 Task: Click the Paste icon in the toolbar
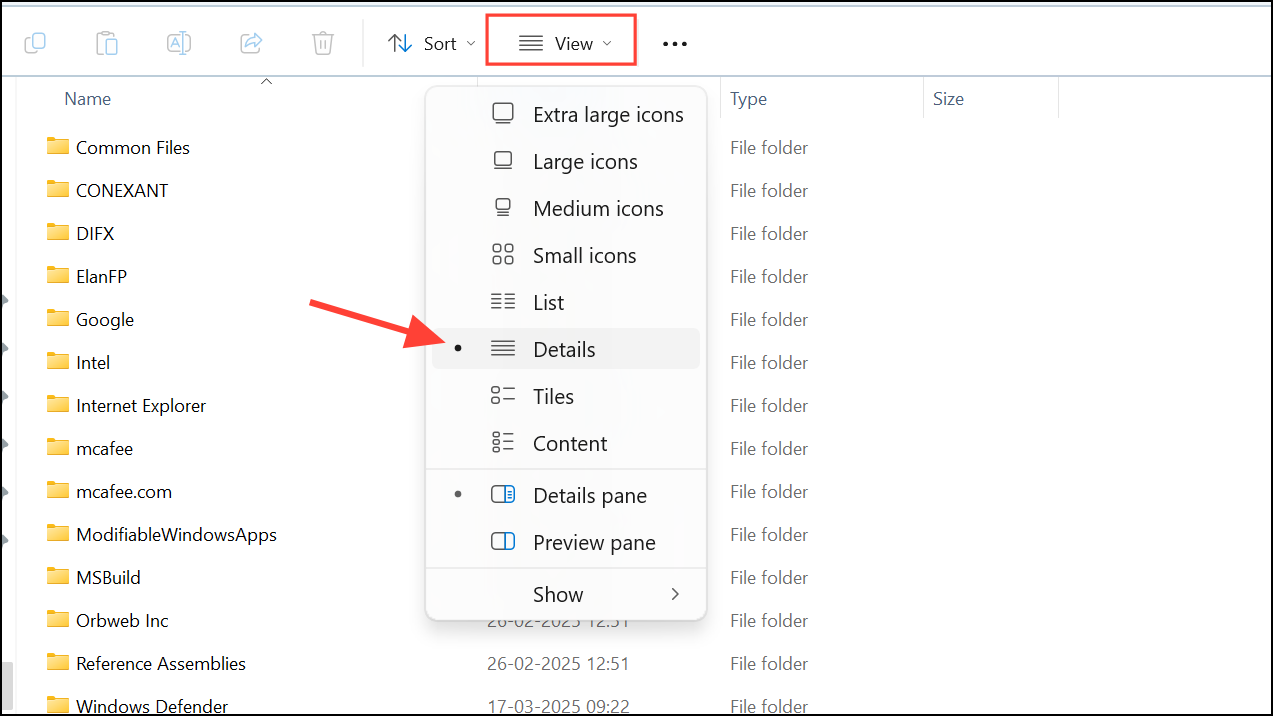click(x=107, y=43)
